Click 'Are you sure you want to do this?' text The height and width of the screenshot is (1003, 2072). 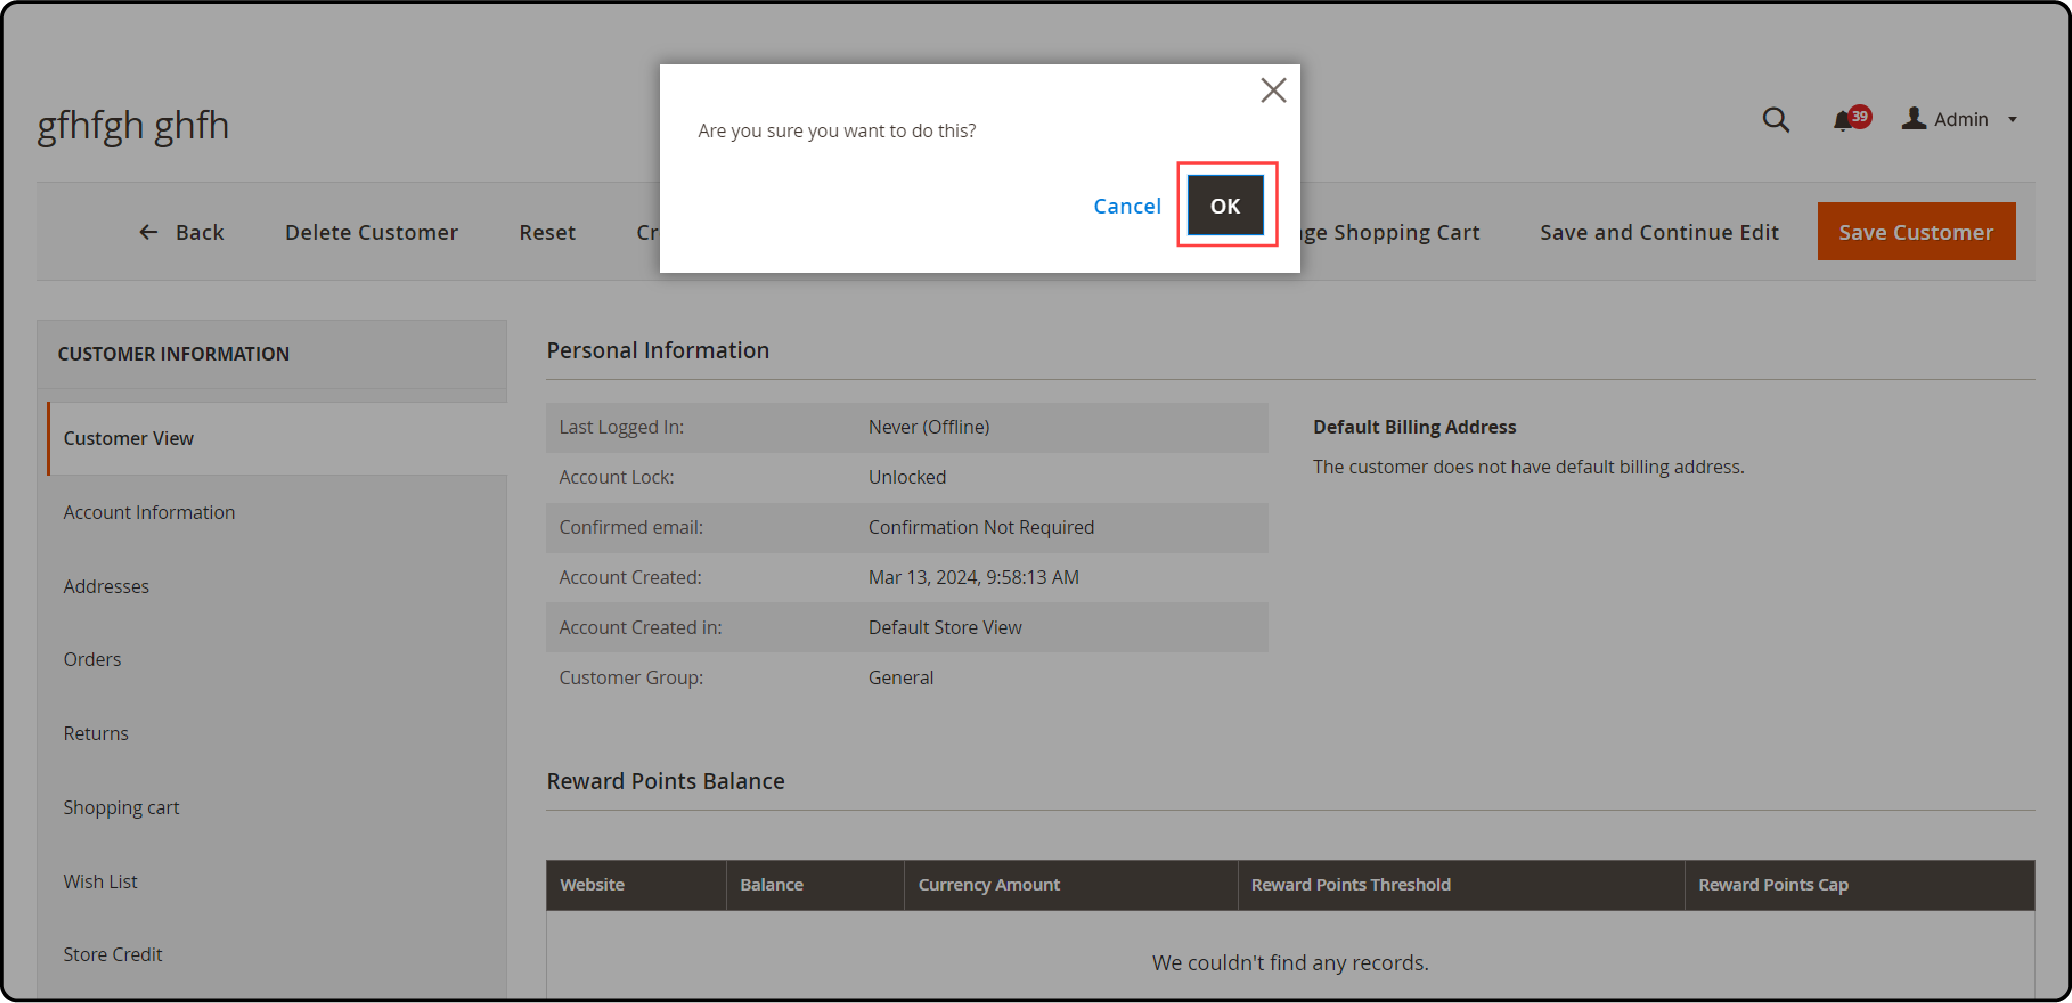click(x=837, y=130)
